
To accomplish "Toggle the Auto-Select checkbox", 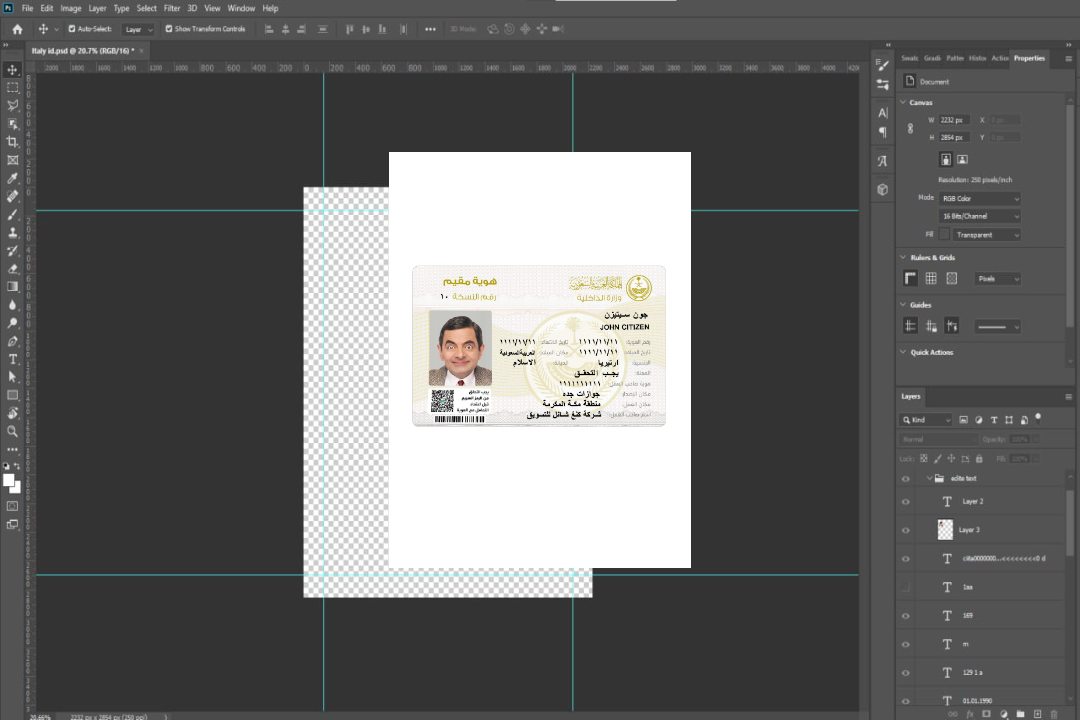I will click(x=72, y=29).
